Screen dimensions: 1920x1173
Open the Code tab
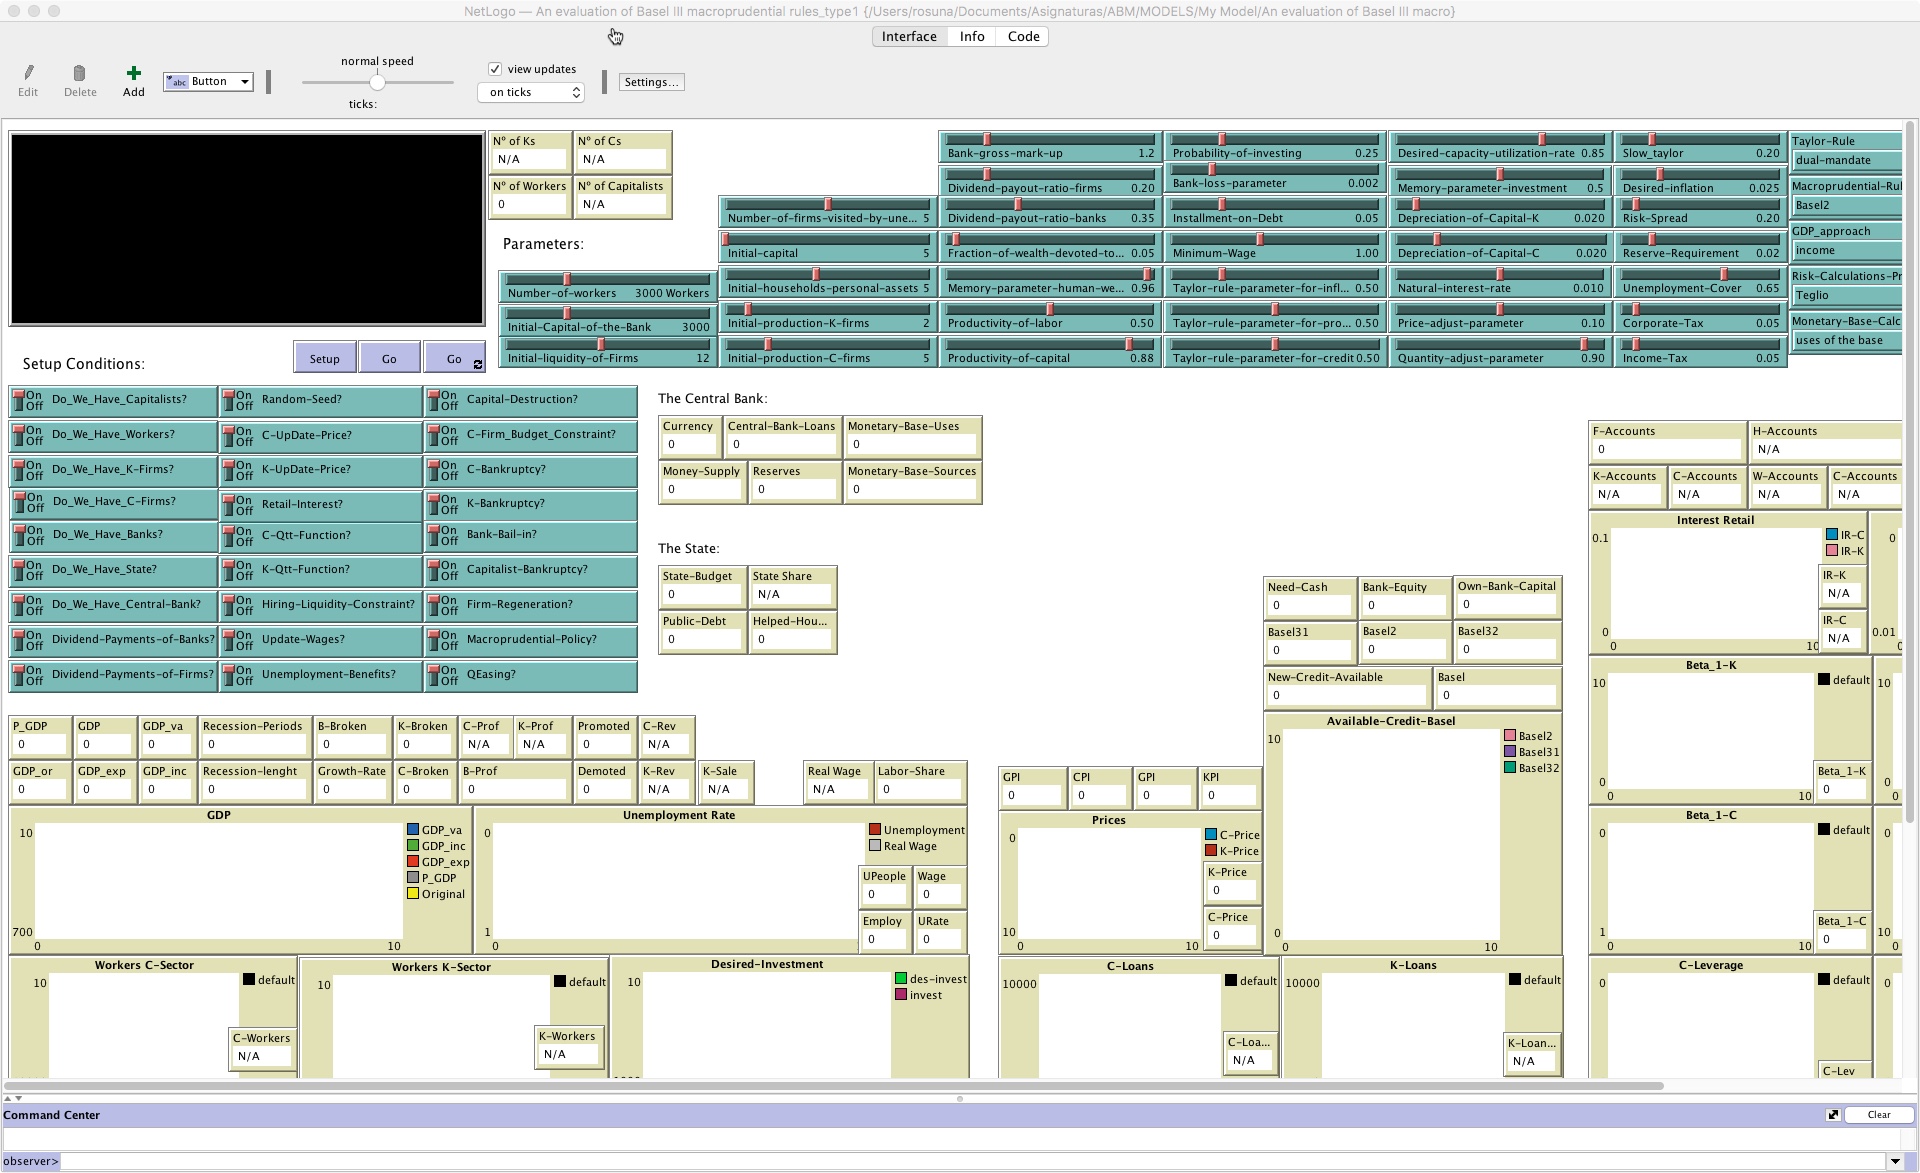coord(1023,36)
